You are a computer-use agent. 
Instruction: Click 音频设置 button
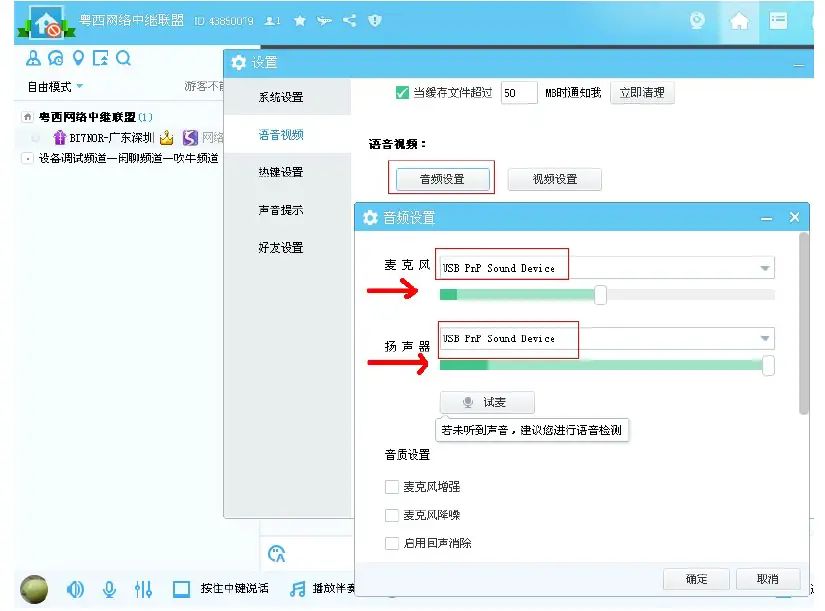[x=442, y=179]
